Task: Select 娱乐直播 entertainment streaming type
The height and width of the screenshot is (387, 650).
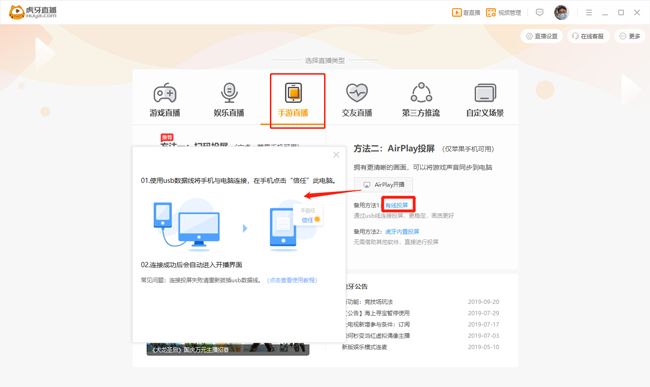Action: pyautogui.click(x=229, y=100)
